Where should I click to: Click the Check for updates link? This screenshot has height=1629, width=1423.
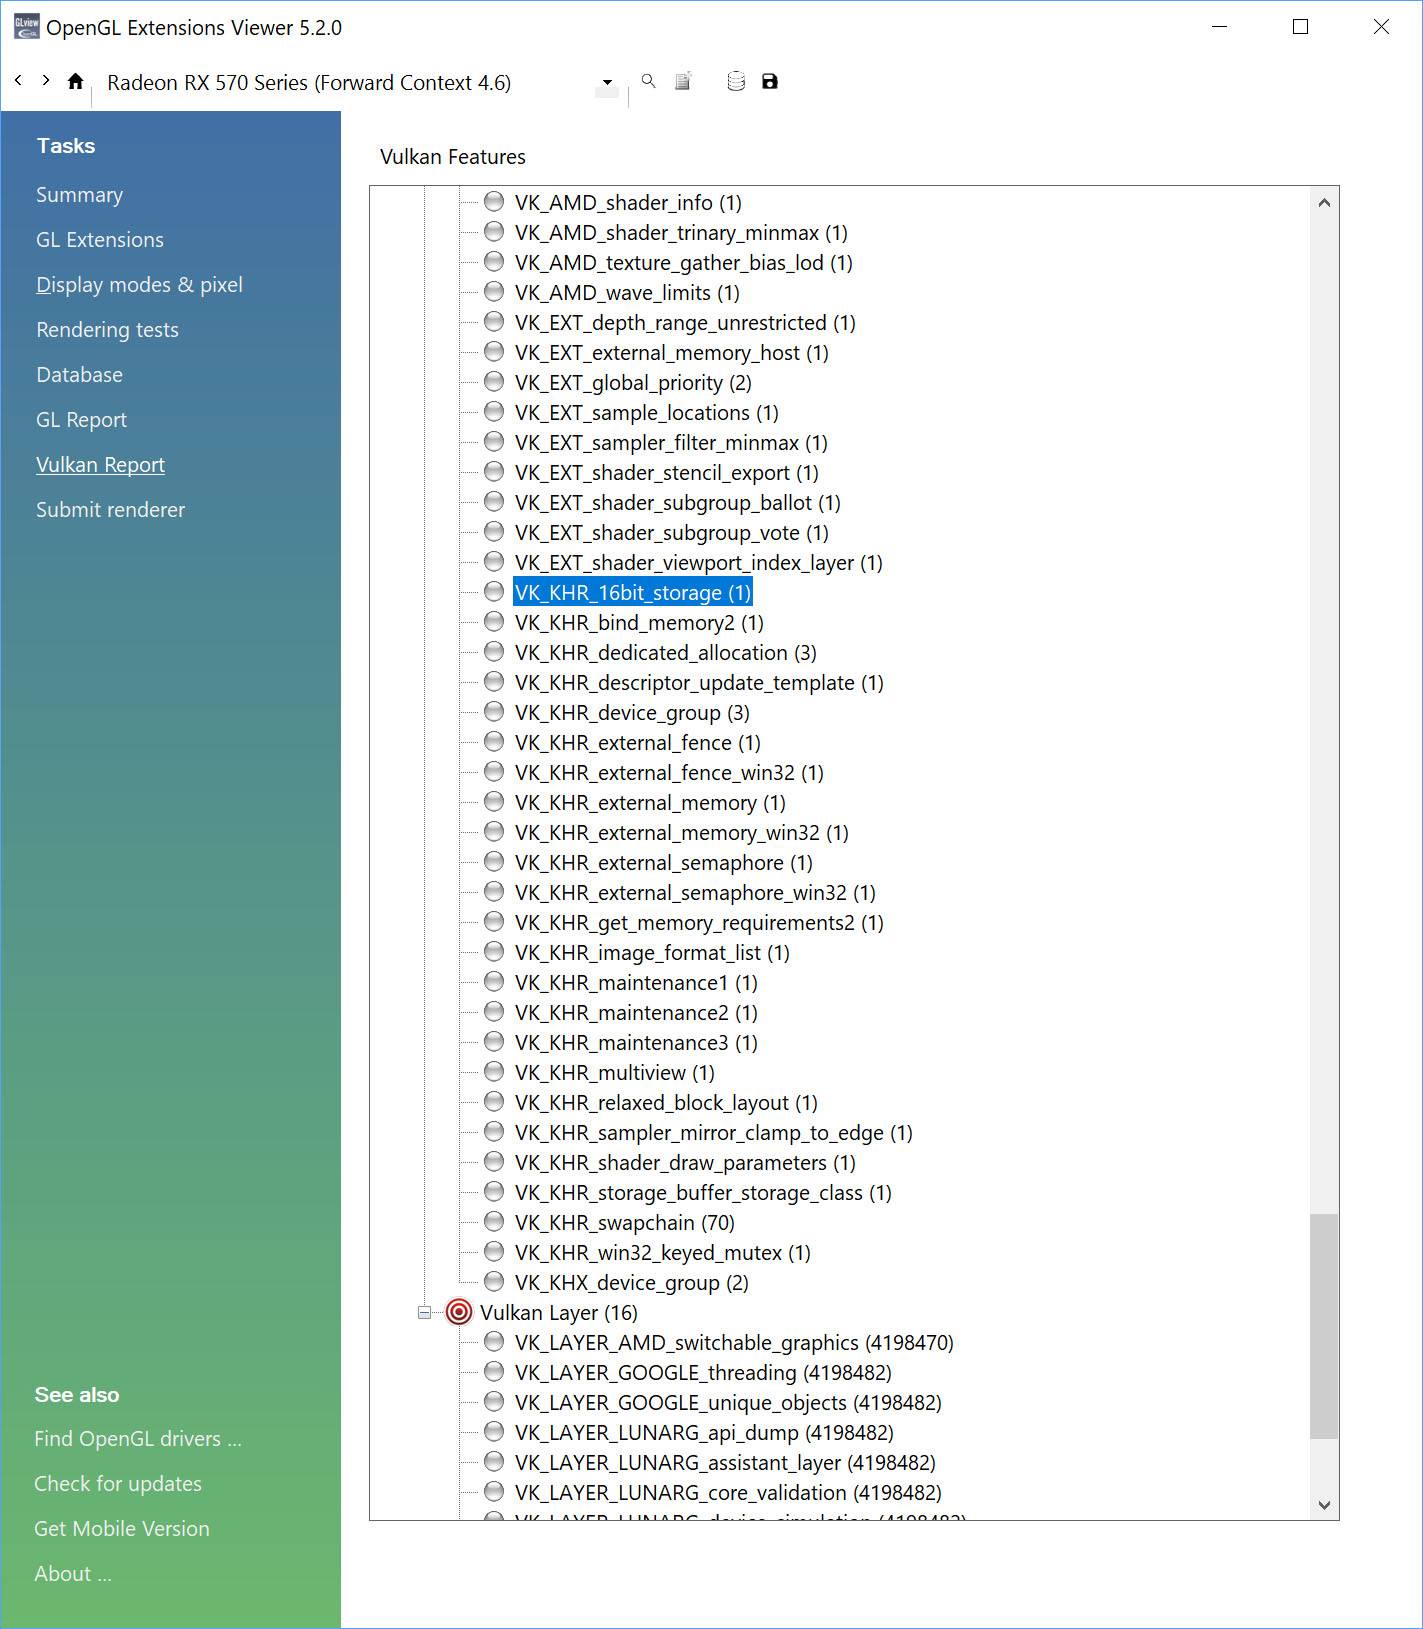(x=118, y=1483)
